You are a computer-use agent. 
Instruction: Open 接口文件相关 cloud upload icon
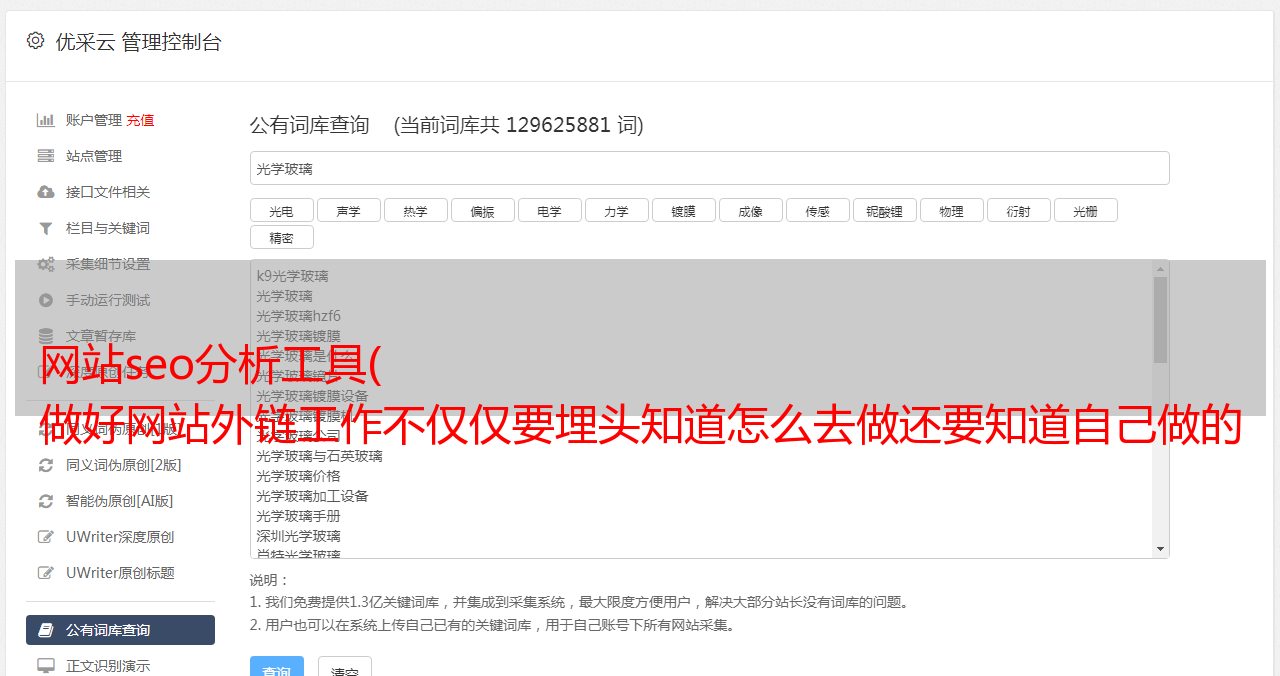point(46,192)
